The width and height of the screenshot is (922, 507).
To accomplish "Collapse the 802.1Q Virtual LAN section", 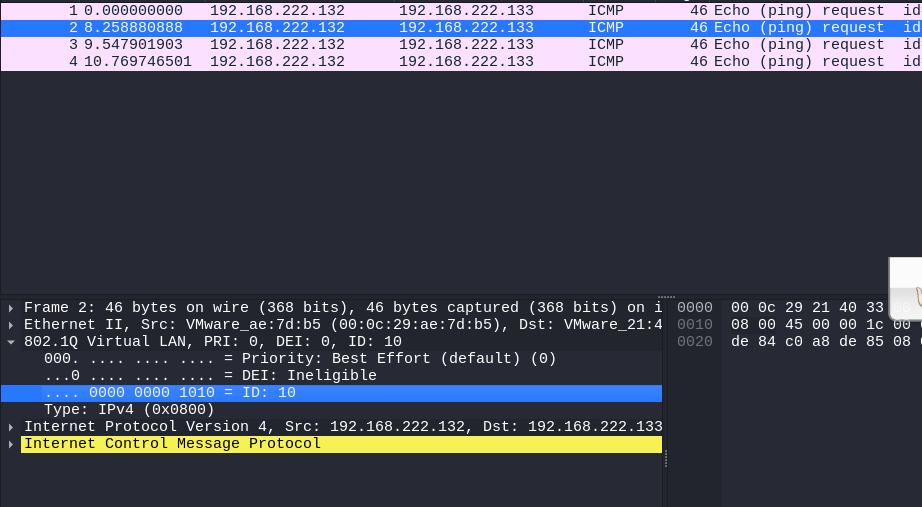I will pos(11,342).
